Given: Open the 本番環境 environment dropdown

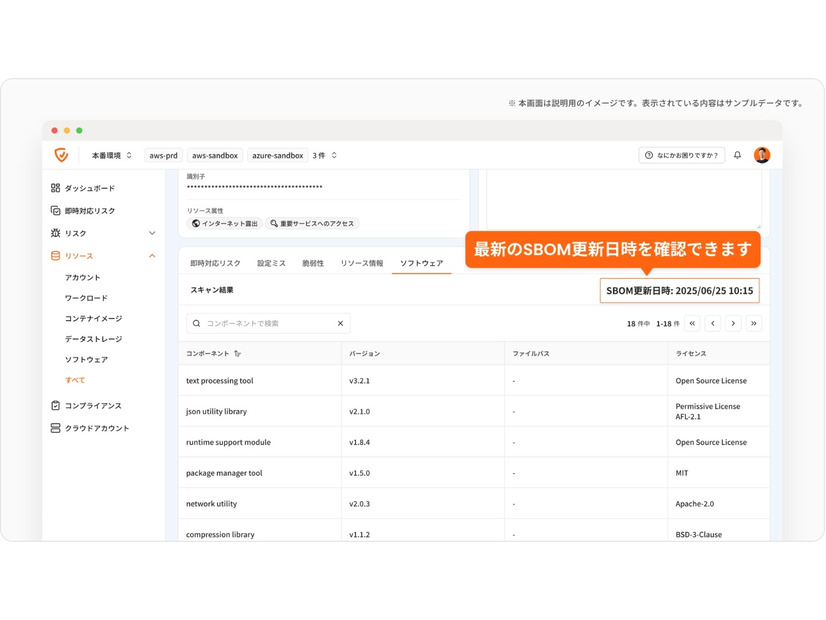Looking at the screenshot, I should (109, 155).
